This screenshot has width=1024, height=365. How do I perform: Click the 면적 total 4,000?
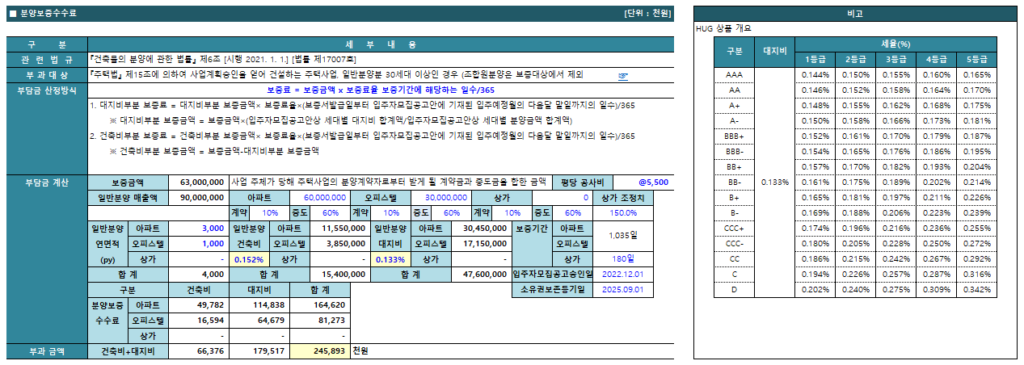[199, 274]
